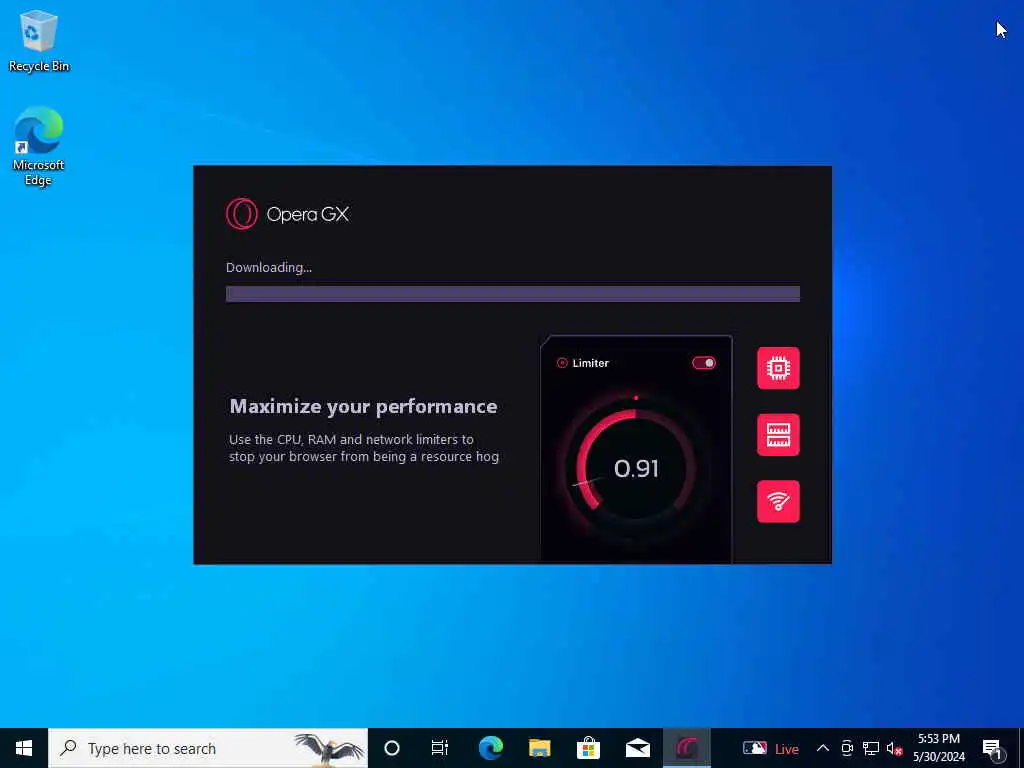Click the muted volume speaker icon
1024x768 pixels.
coord(894,749)
